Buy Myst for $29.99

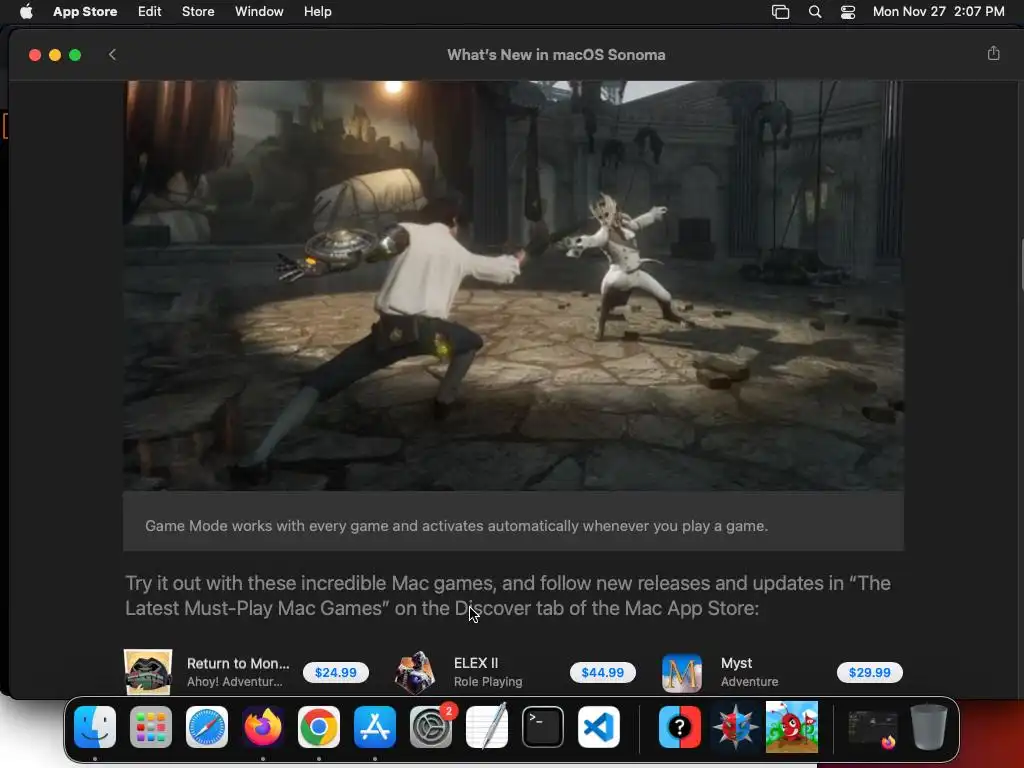tap(869, 672)
